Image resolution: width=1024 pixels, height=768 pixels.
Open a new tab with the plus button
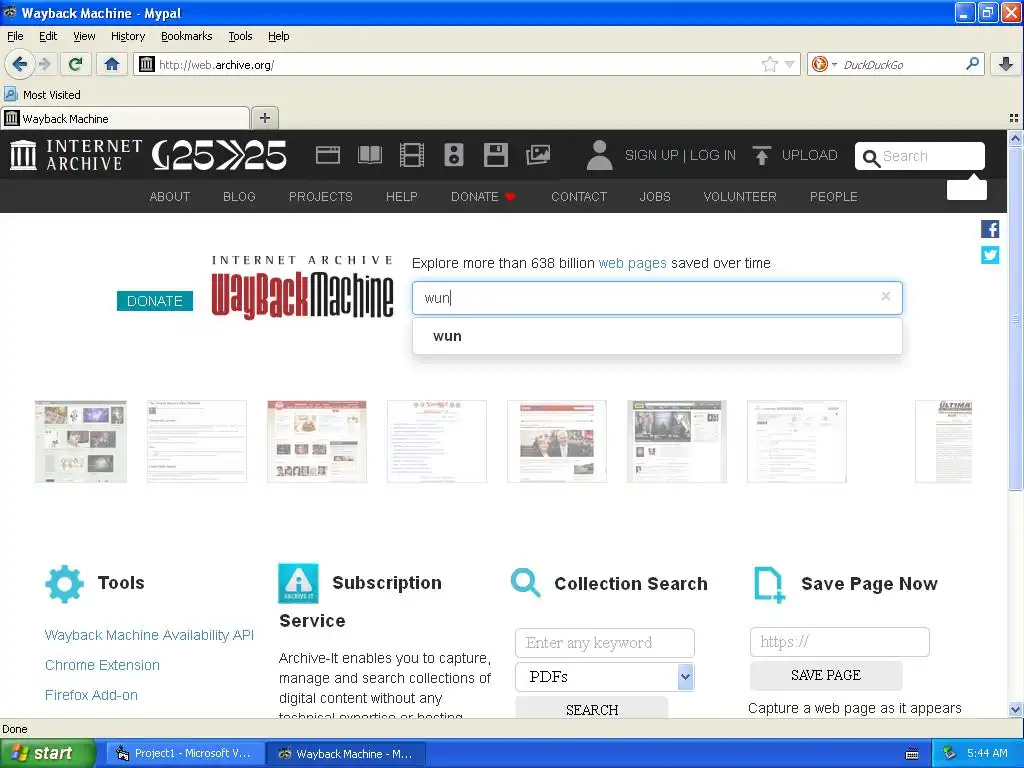[264, 118]
